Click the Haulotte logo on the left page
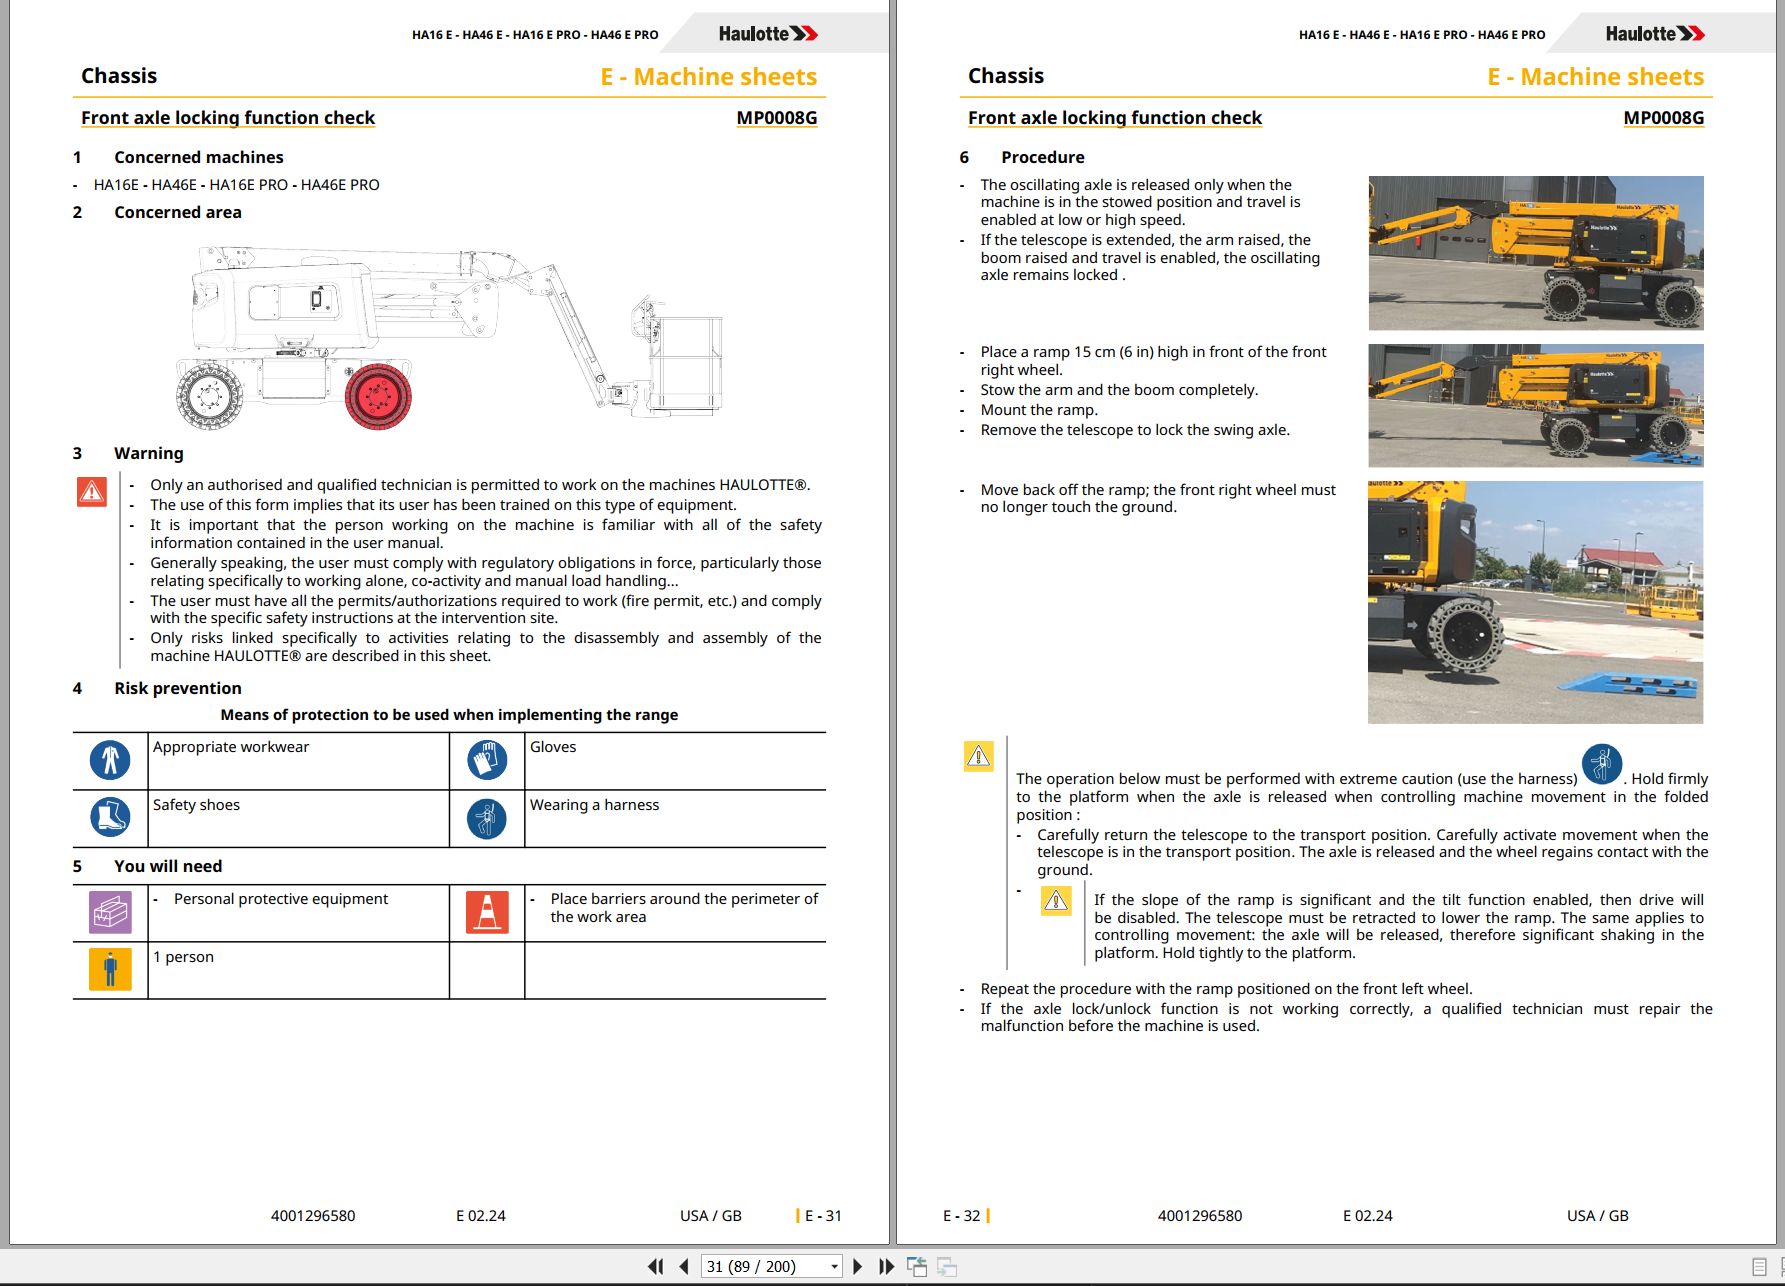Image resolution: width=1785 pixels, height=1286 pixels. click(767, 34)
